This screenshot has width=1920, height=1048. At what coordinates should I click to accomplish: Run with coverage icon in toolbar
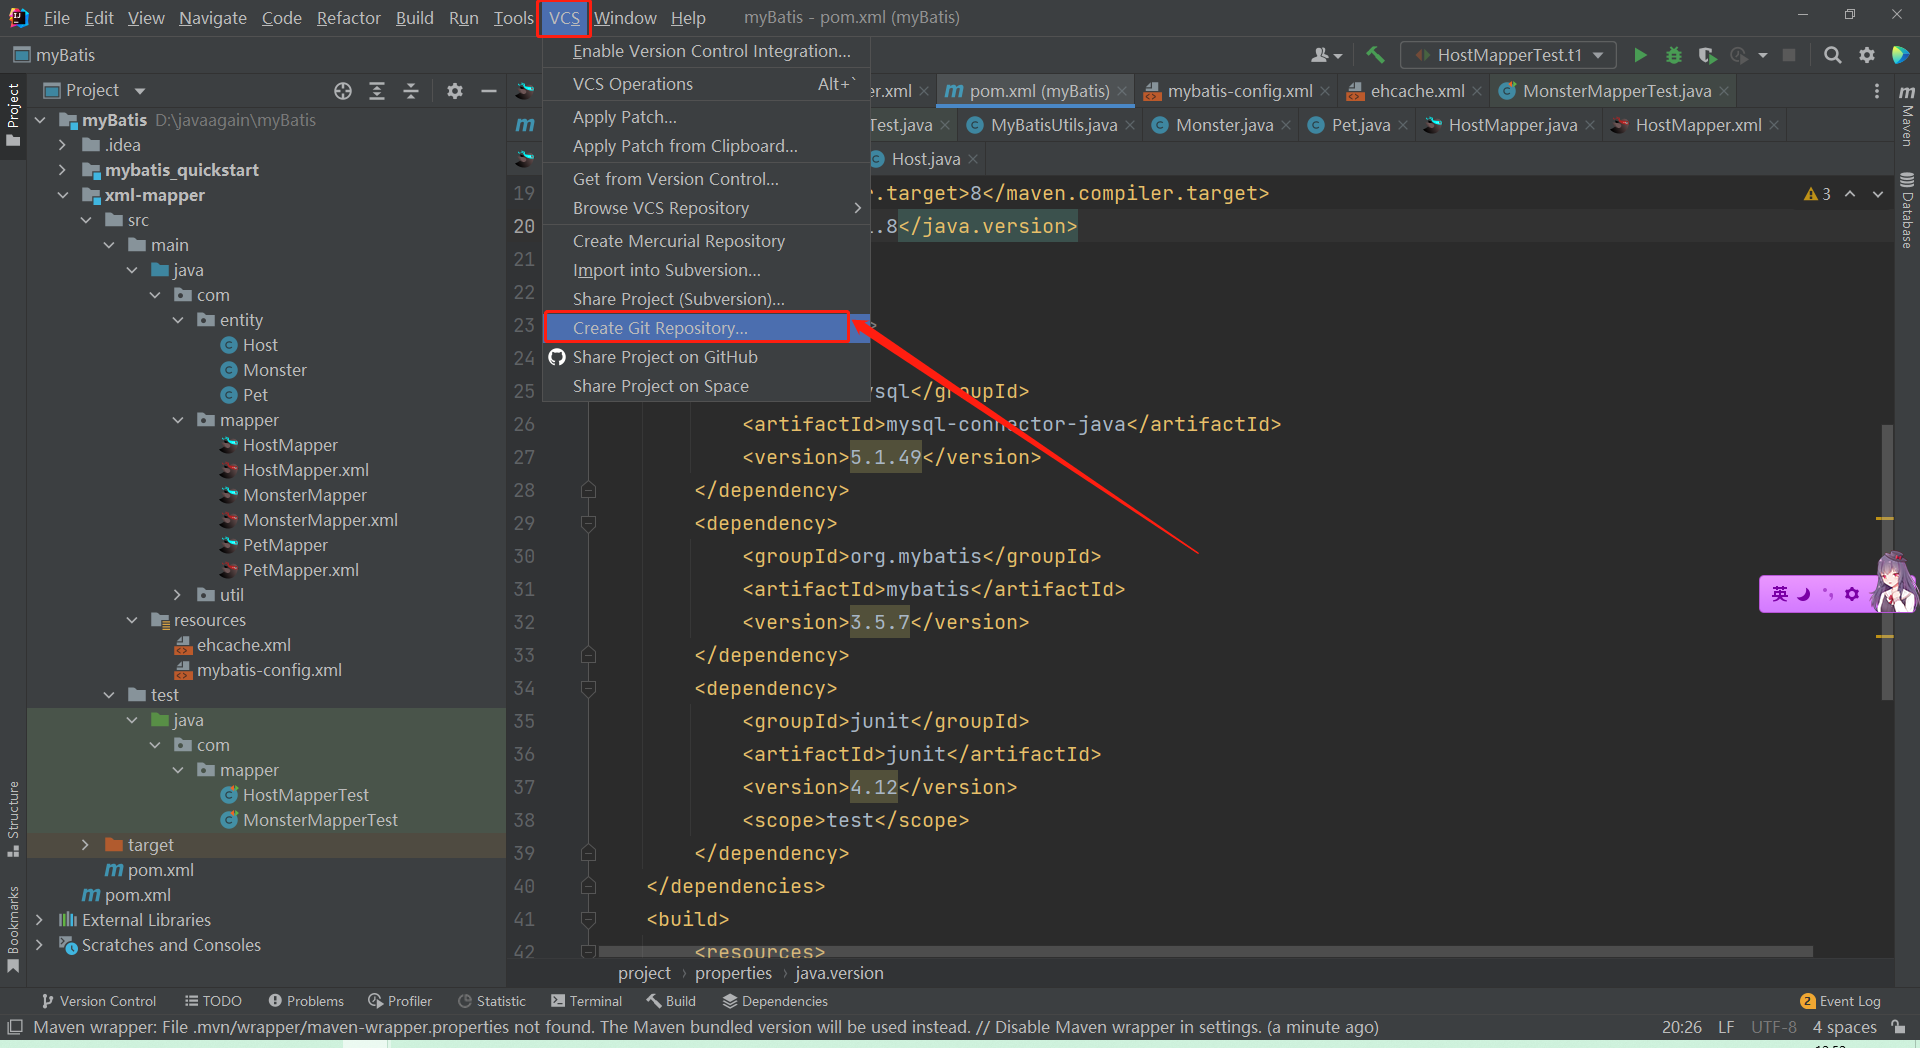click(x=1707, y=55)
